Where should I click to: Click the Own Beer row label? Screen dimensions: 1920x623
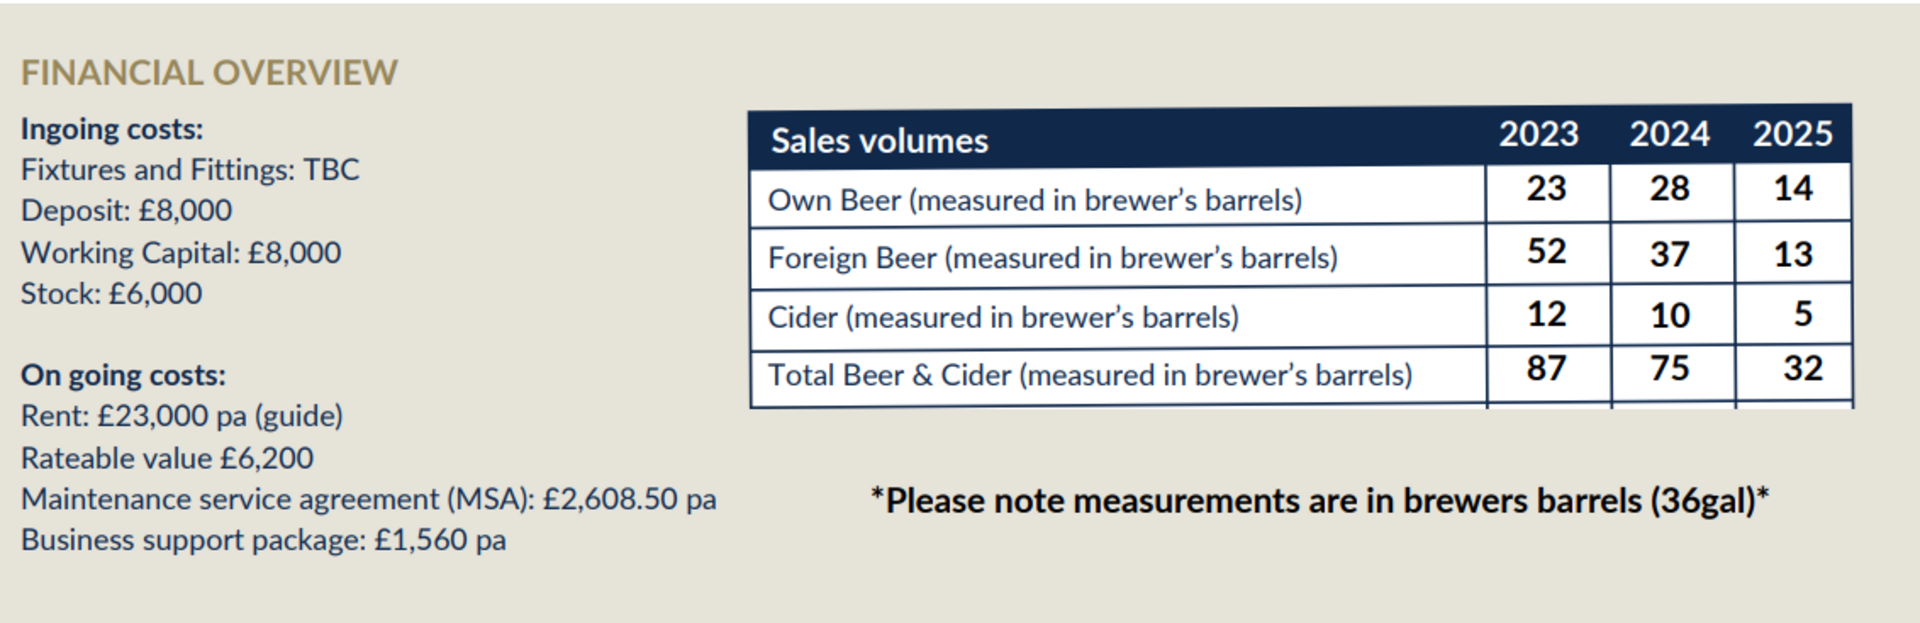pos(1035,200)
